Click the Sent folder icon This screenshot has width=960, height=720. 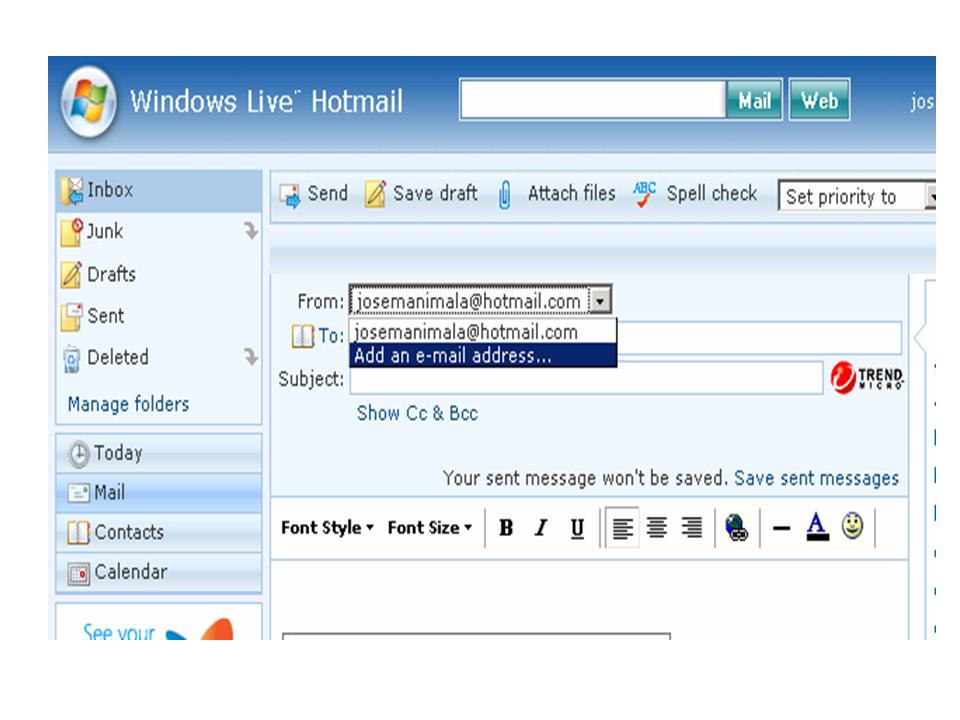[x=71, y=317]
